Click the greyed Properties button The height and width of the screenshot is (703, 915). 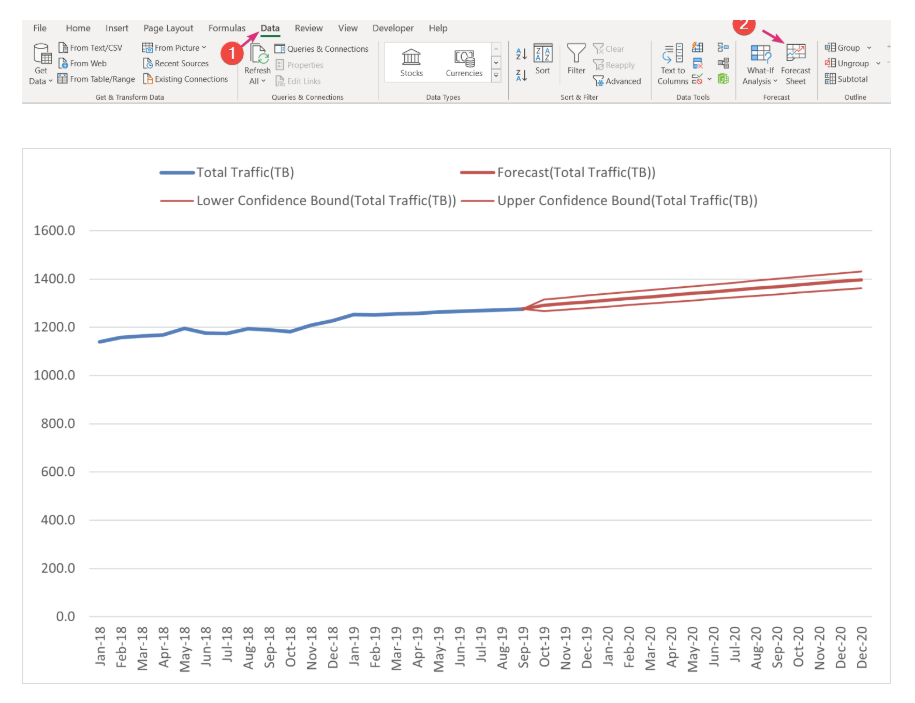coord(299,65)
